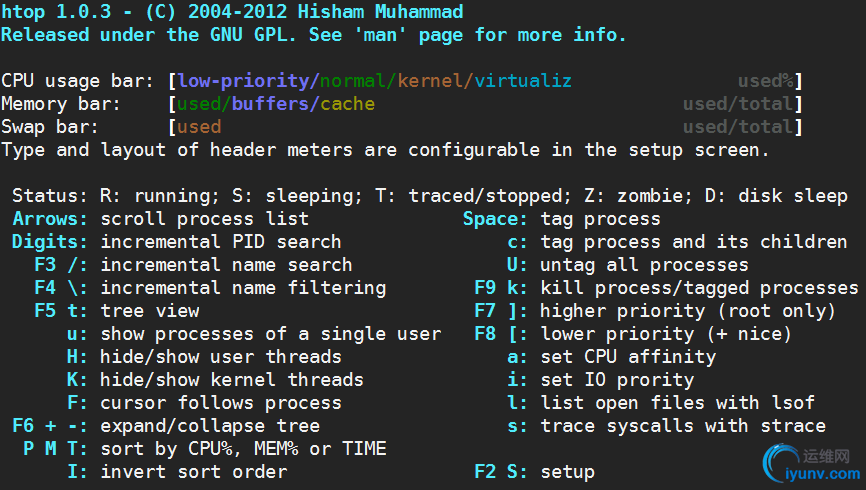Screen dimensions: 866x490
Task: Click 'Type and layout of header meters' line
Action: [x=385, y=150]
